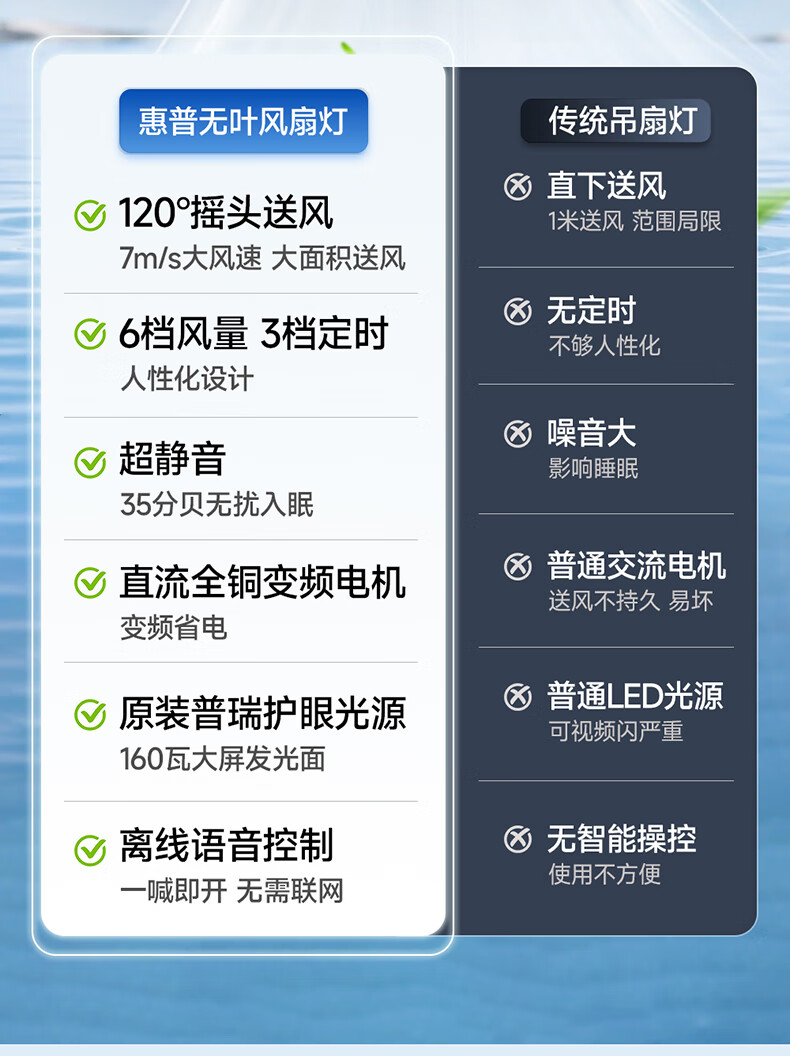Click the 送风不持久 易坏 description
The image size is (790, 1056).
click(x=631, y=601)
